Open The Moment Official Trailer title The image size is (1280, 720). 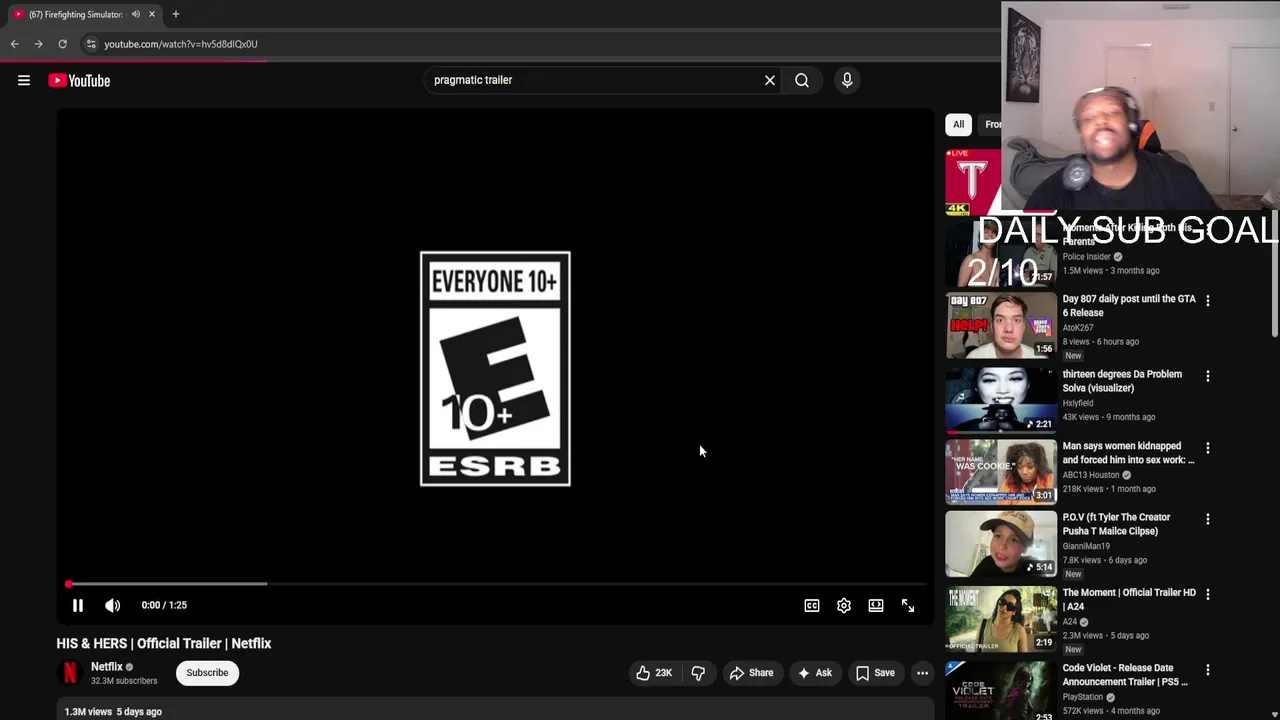point(1129,599)
